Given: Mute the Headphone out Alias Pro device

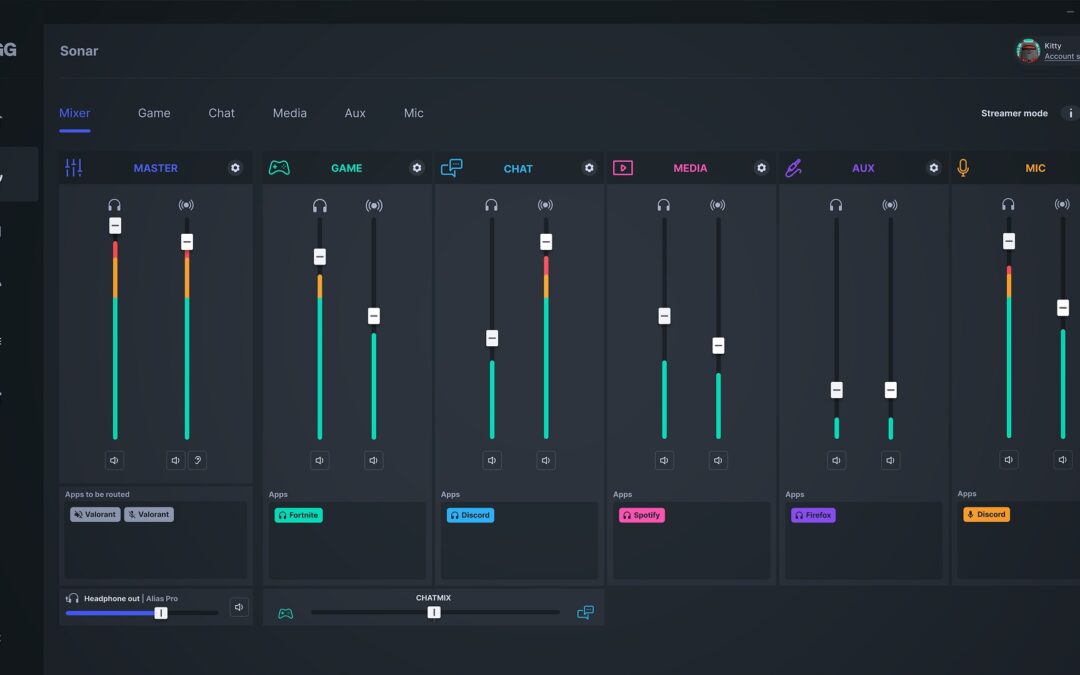Looking at the screenshot, I should pyautogui.click(x=239, y=607).
